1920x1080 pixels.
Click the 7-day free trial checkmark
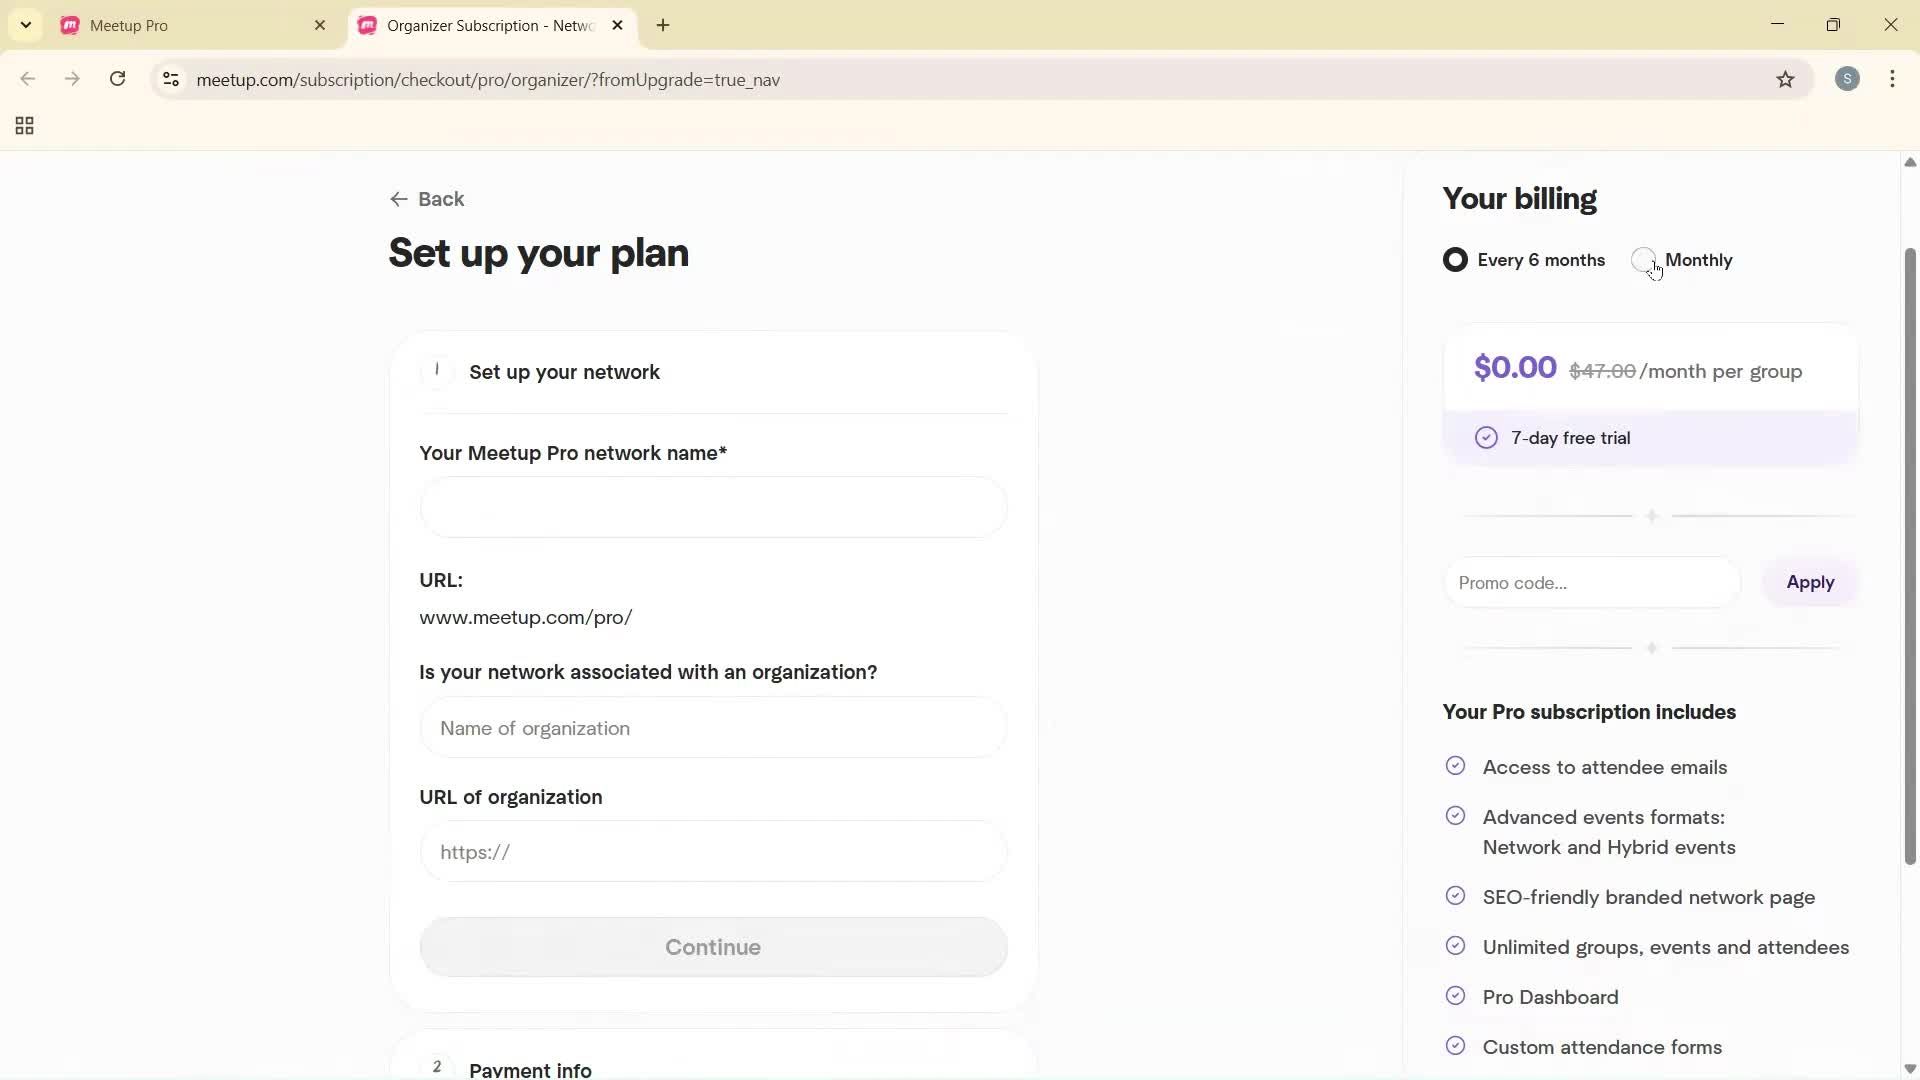[1487, 437]
